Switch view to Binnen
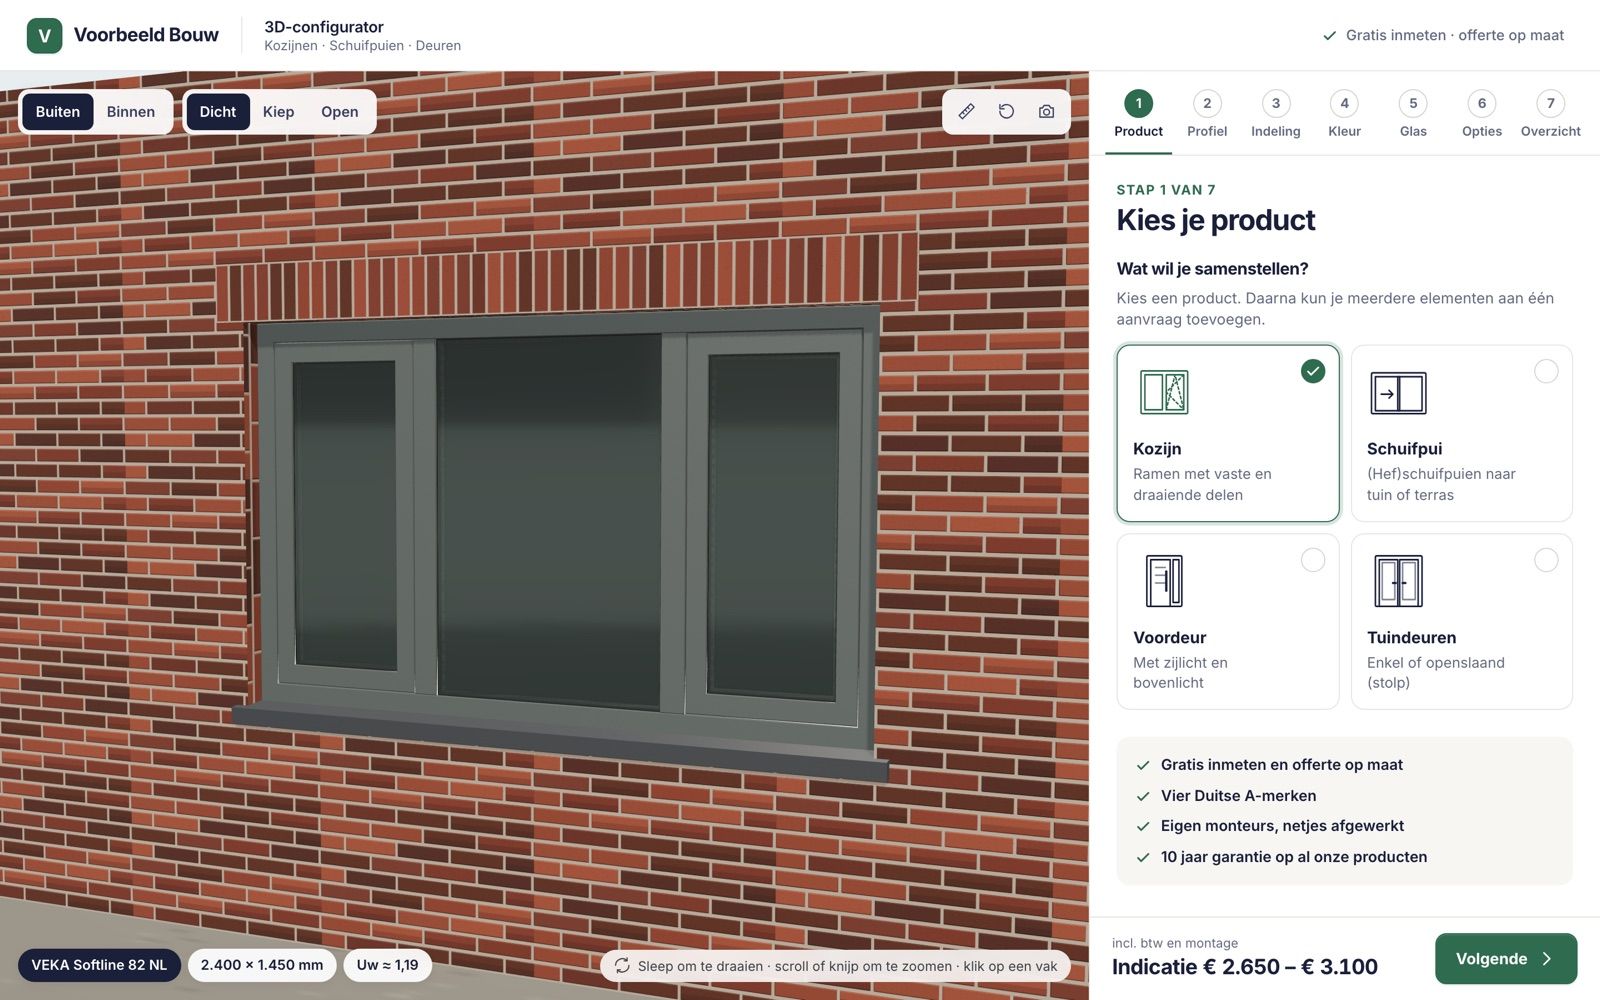This screenshot has height=1000, width=1600. coord(131,112)
